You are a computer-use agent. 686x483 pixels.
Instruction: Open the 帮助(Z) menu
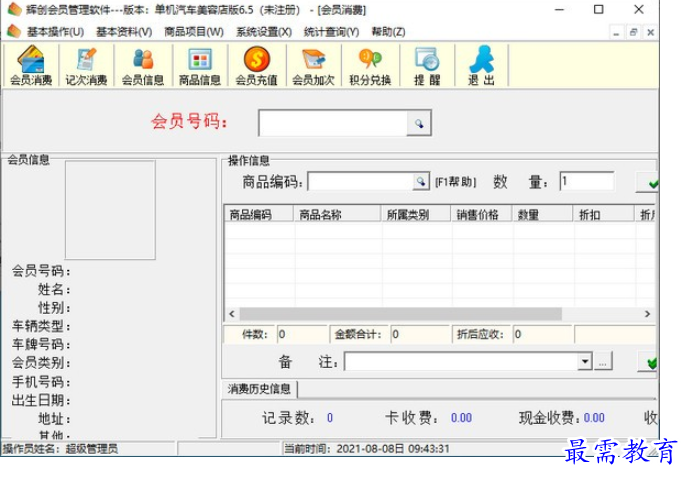(x=388, y=32)
